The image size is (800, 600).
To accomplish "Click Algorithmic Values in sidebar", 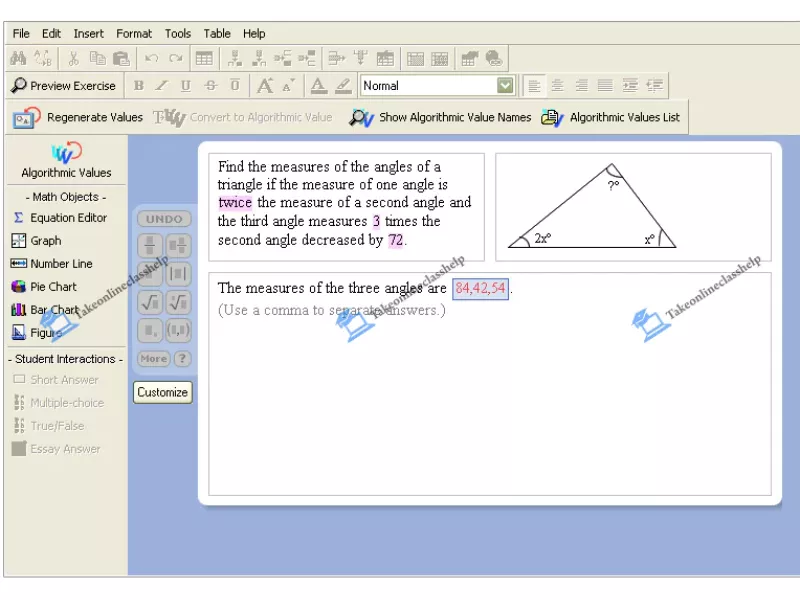I will tap(66, 161).
